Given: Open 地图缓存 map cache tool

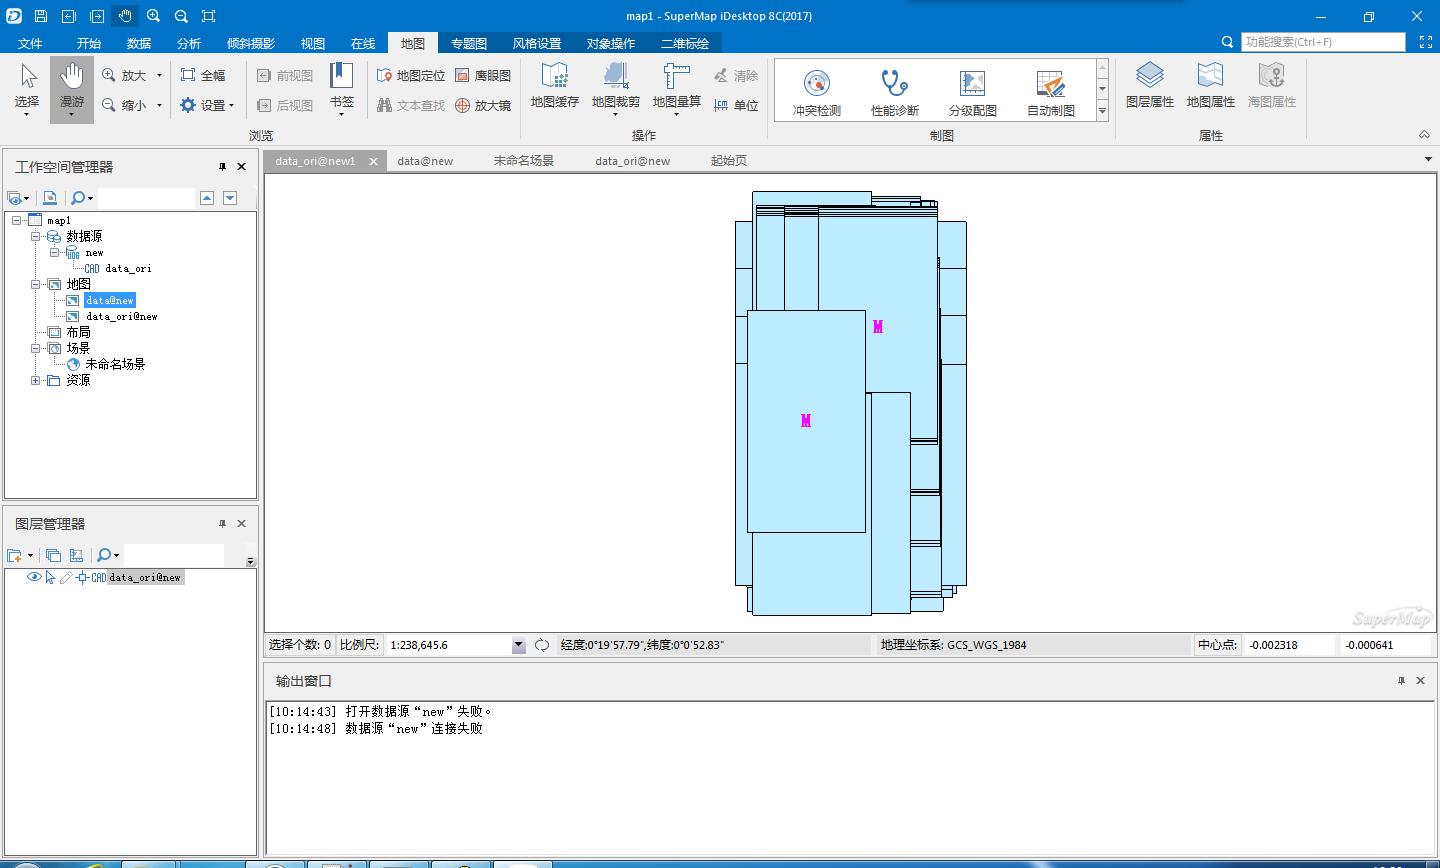Looking at the screenshot, I should pos(555,86).
